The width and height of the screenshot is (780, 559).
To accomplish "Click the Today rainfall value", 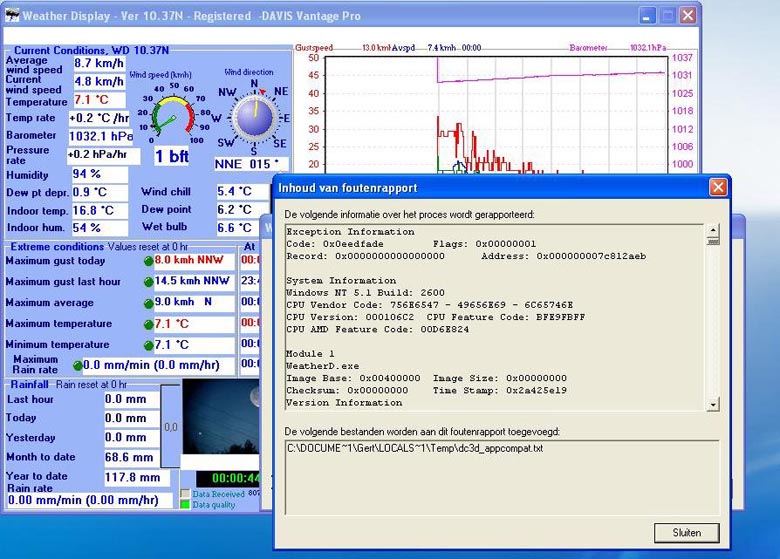I will coord(132,418).
